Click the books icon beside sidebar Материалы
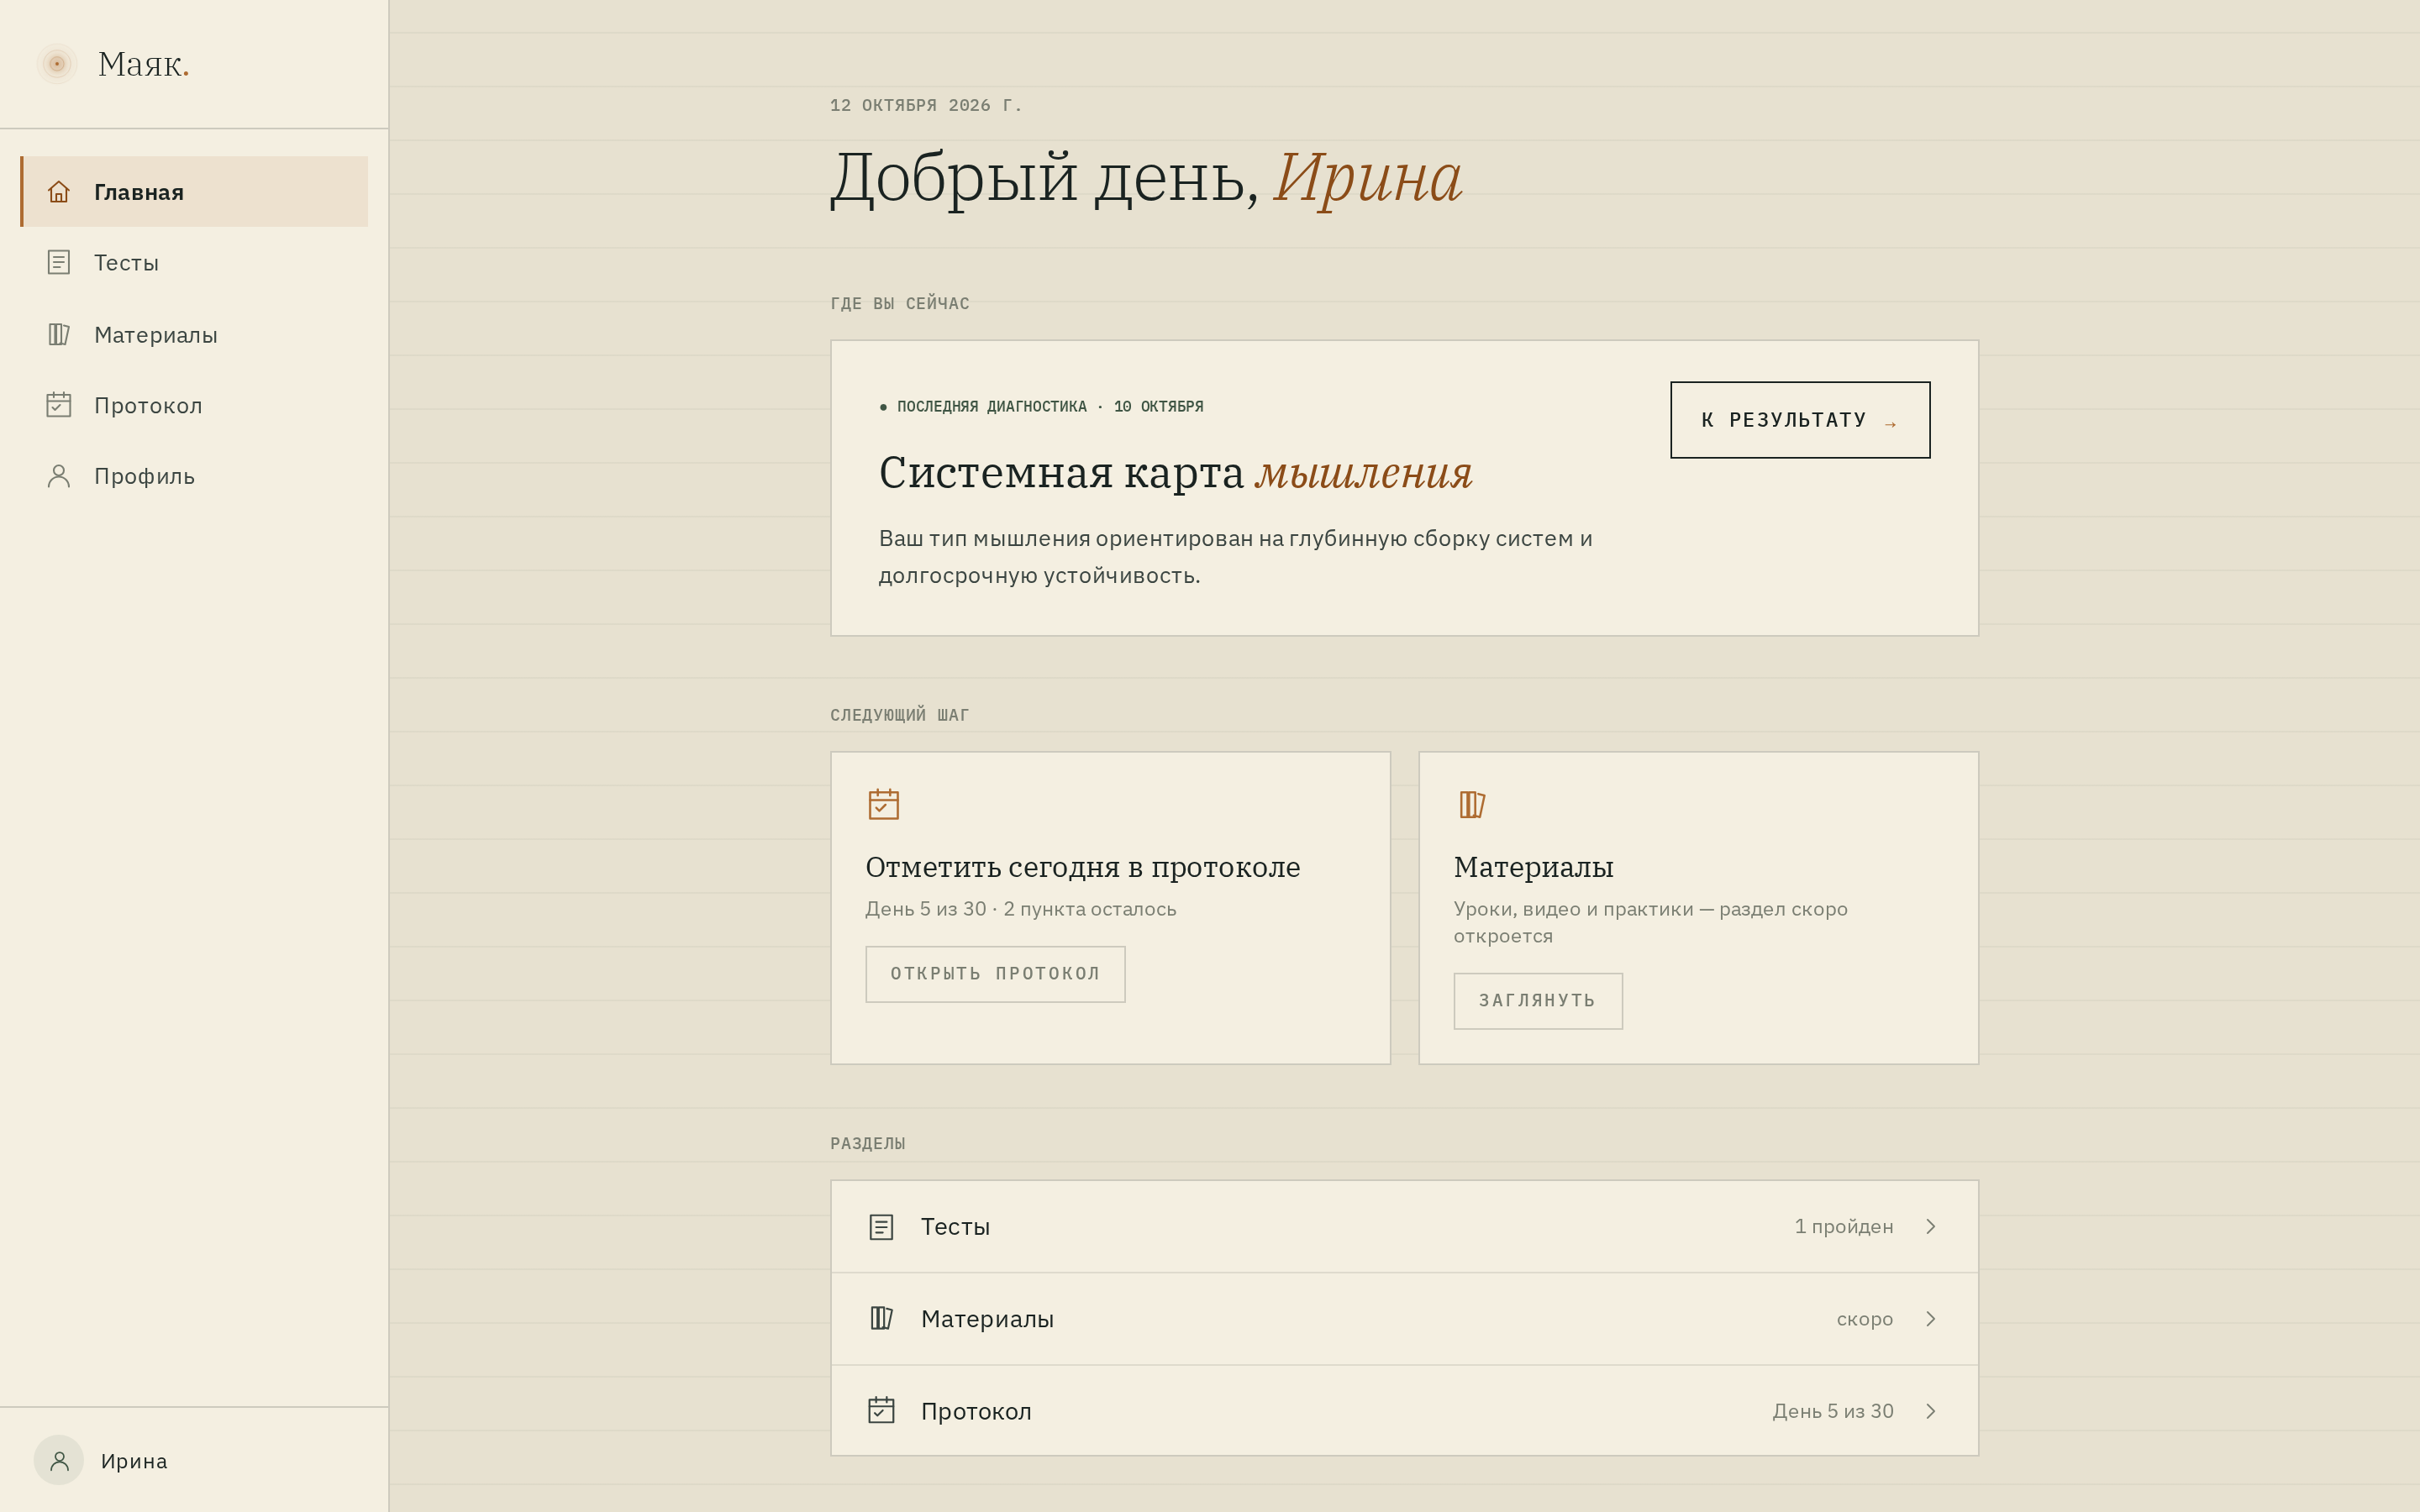Image resolution: width=2420 pixels, height=1512 pixels. (x=59, y=334)
